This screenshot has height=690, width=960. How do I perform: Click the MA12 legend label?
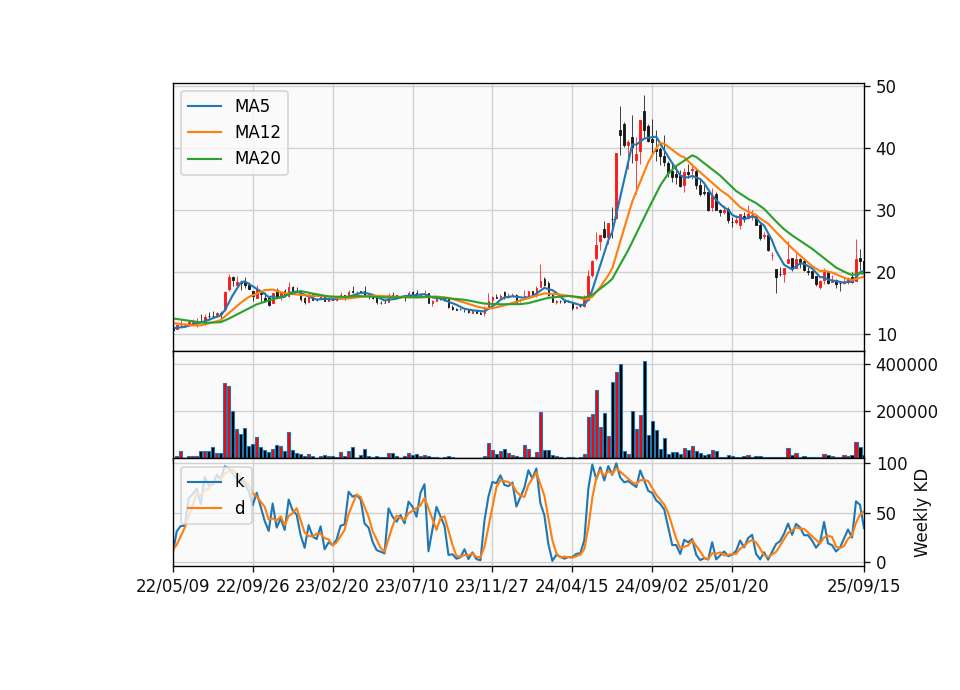(257, 132)
